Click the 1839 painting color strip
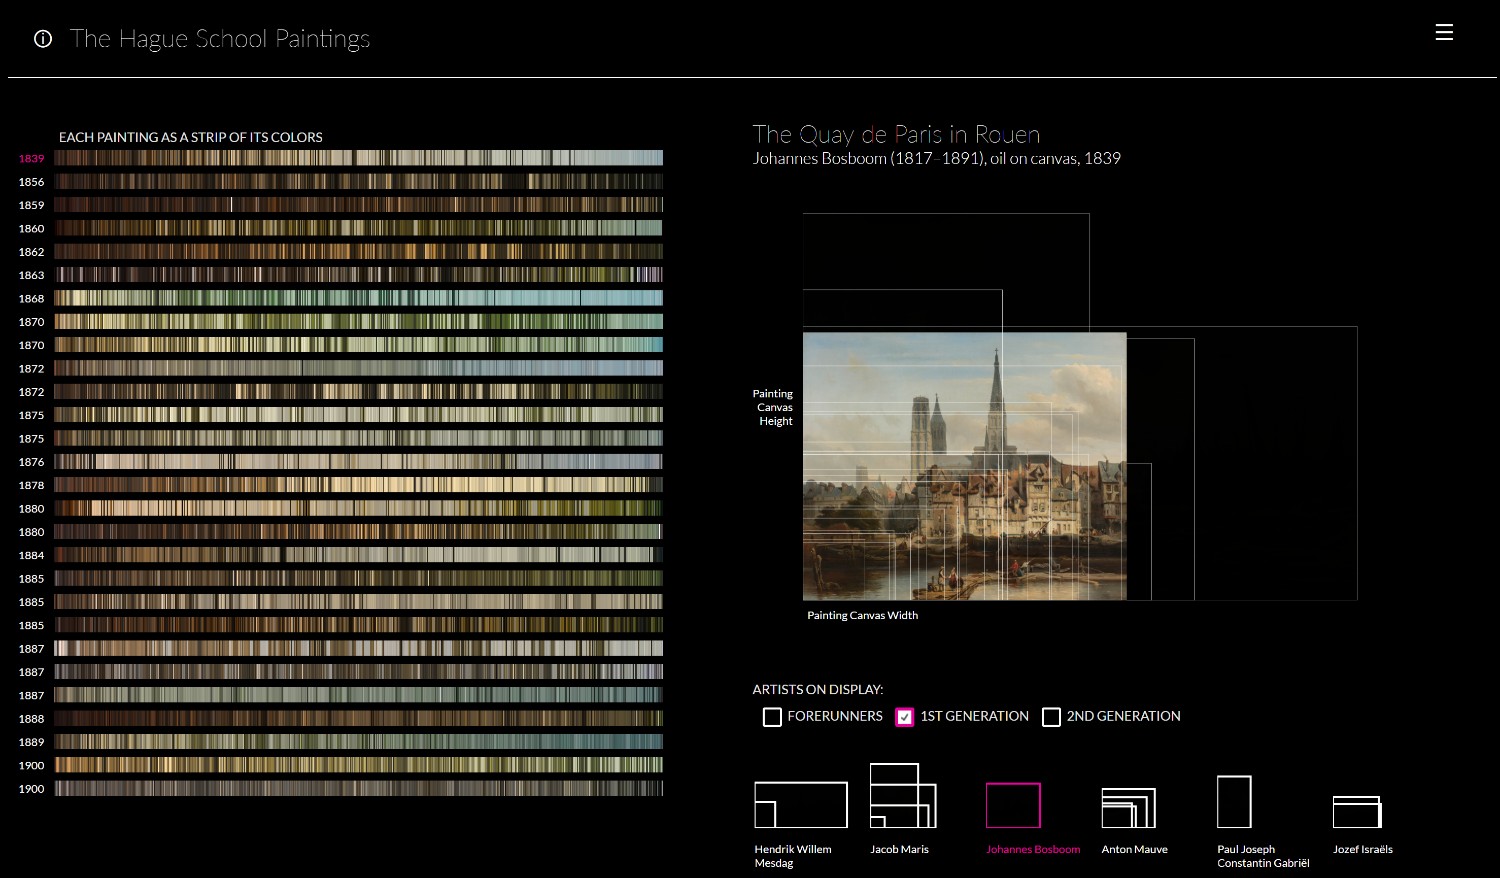1500x878 pixels. pos(358,158)
